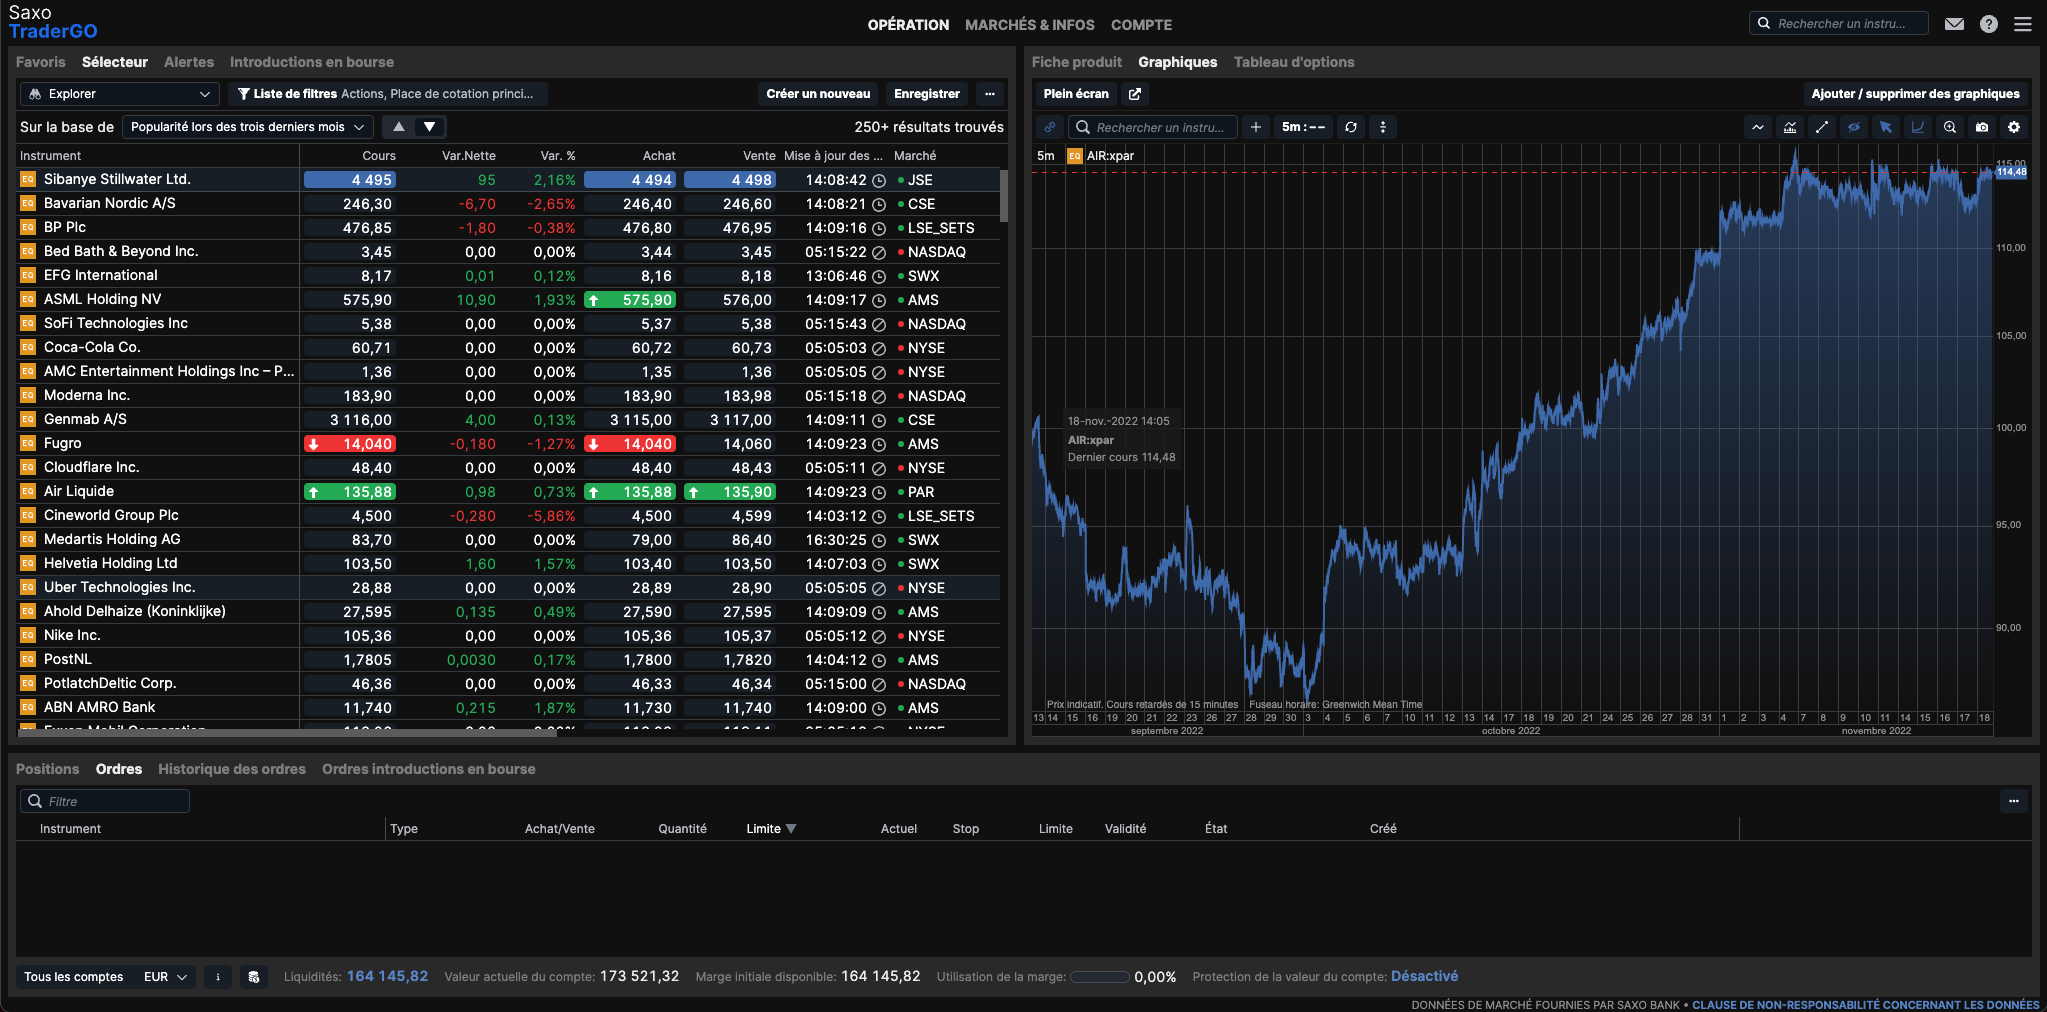Toggle the chart link instrument icon

1049,127
